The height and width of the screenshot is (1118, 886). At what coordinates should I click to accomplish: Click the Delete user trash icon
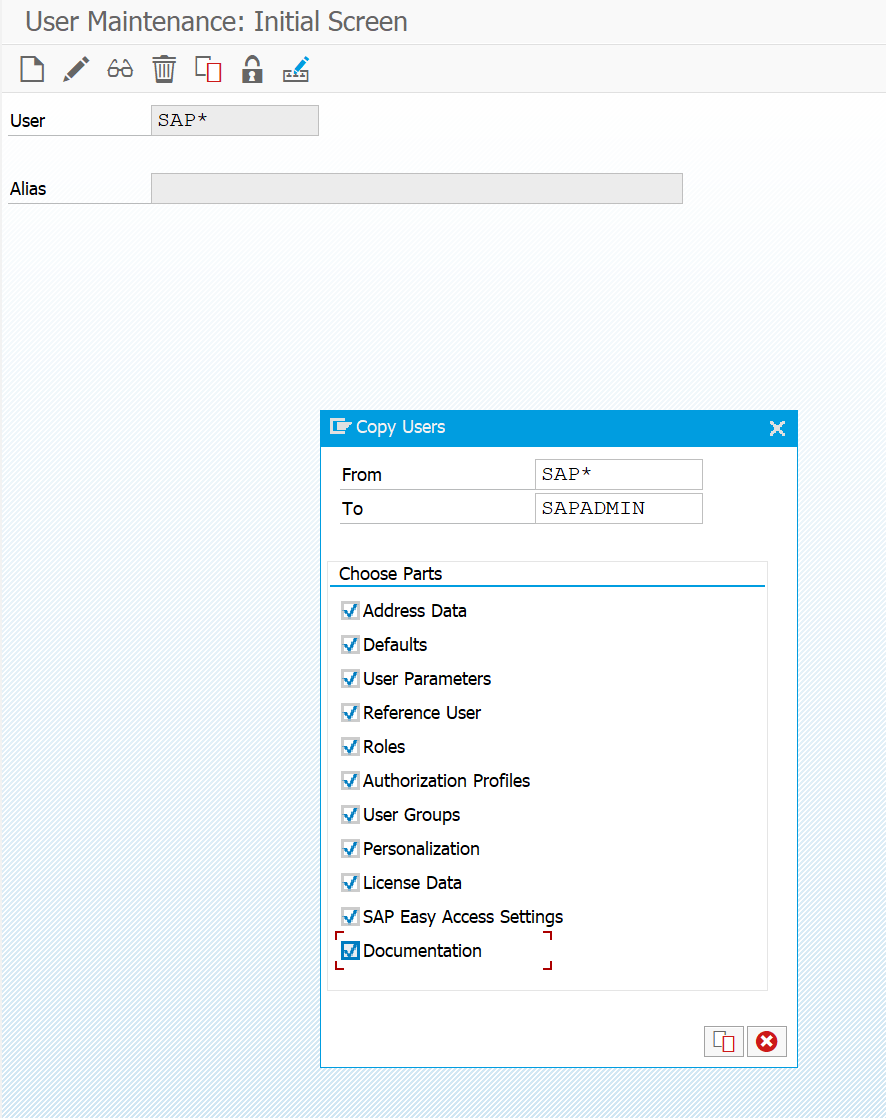(x=164, y=69)
